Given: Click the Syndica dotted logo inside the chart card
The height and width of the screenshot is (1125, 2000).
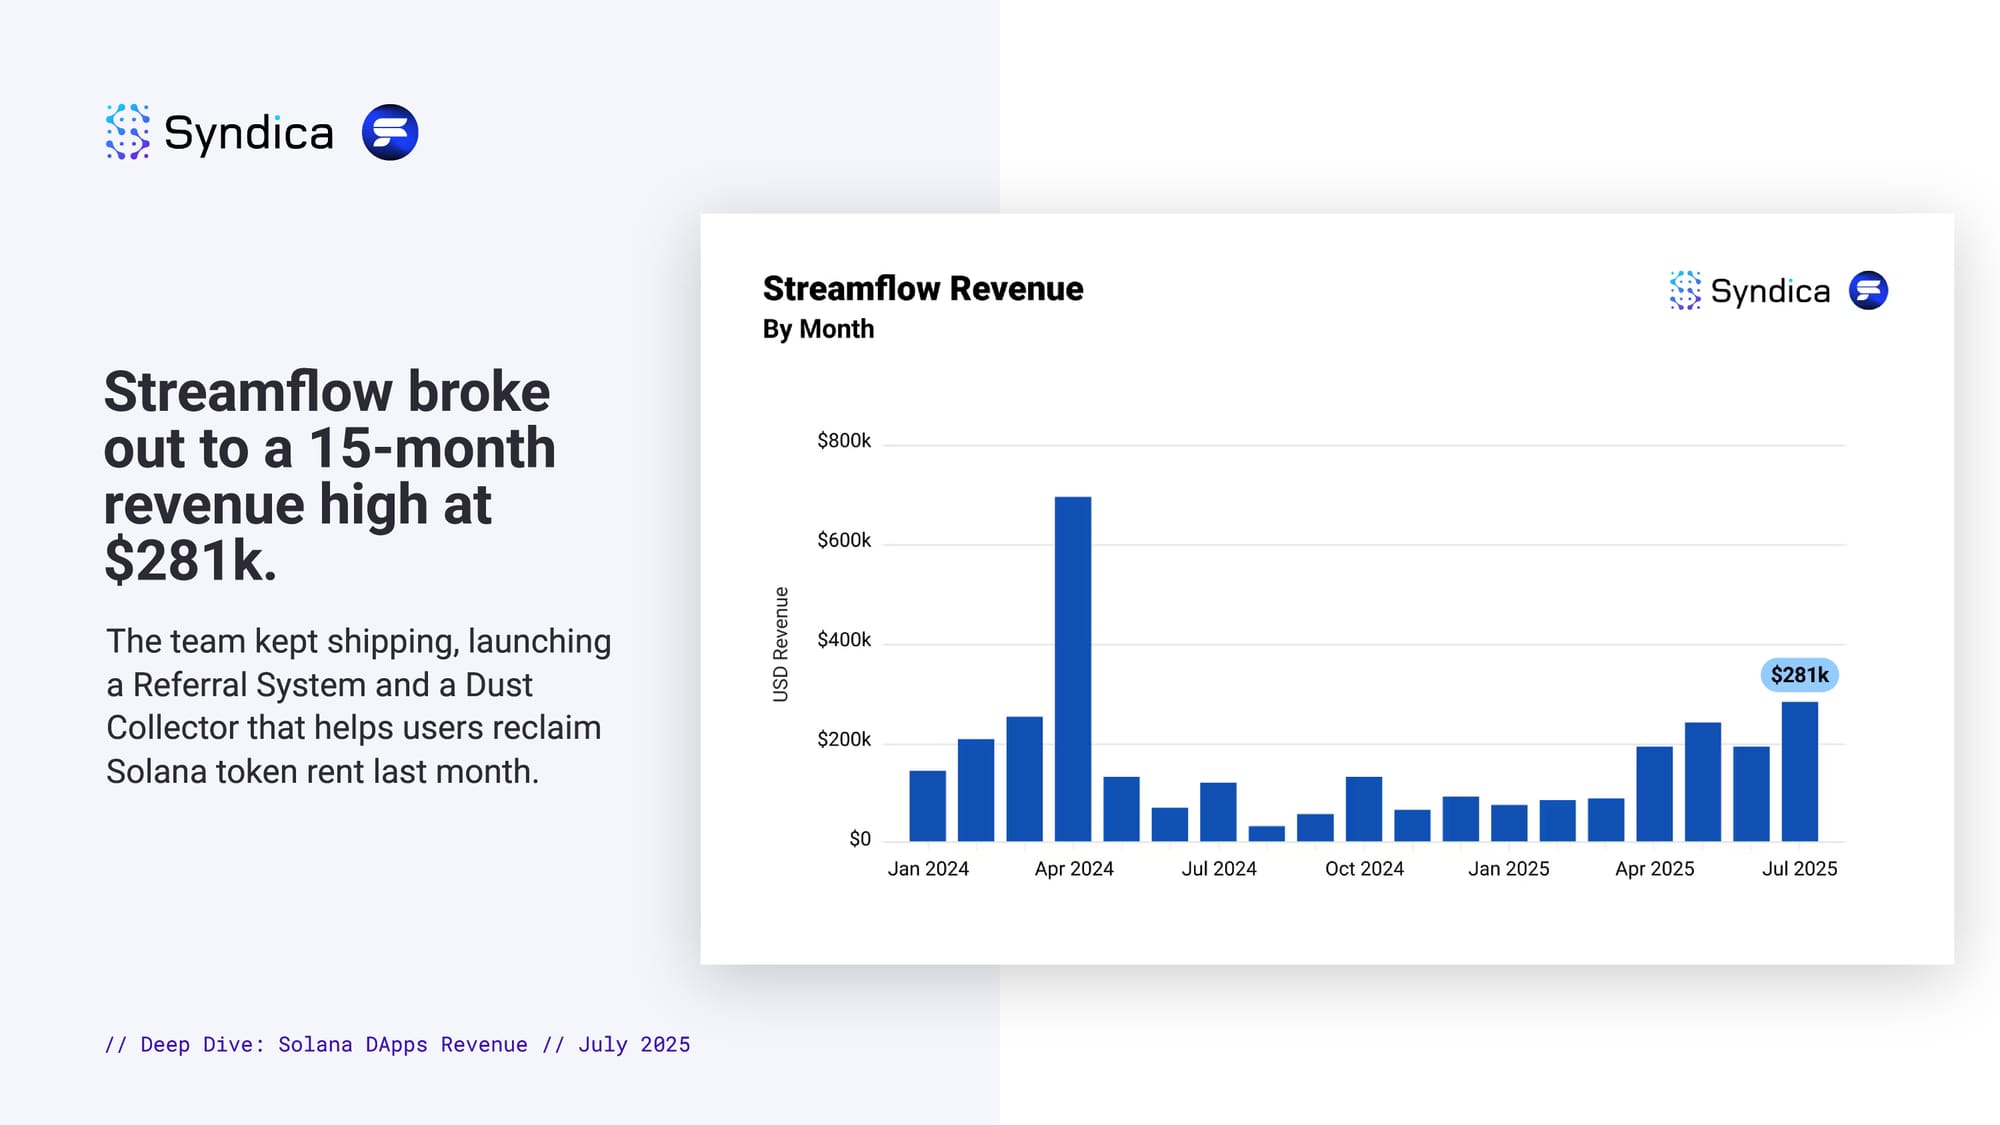Looking at the screenshot, I should [1685, 290].
